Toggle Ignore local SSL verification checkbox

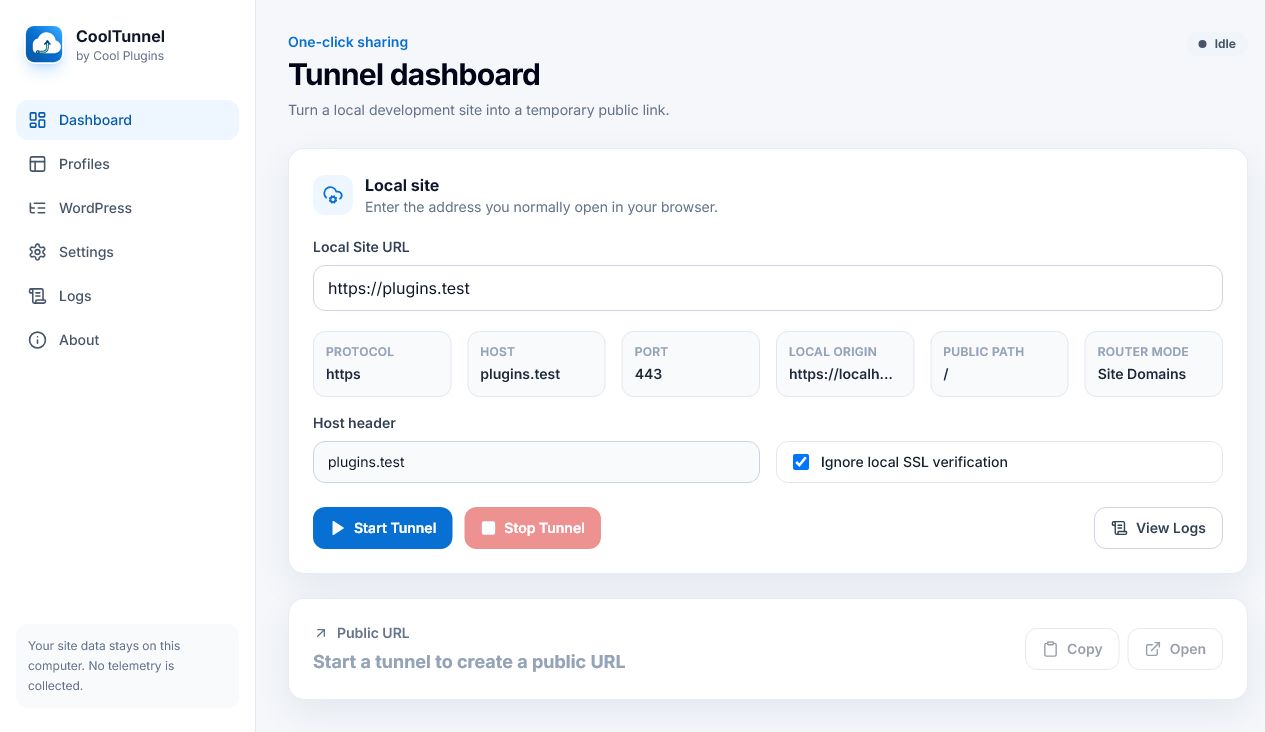801,462
